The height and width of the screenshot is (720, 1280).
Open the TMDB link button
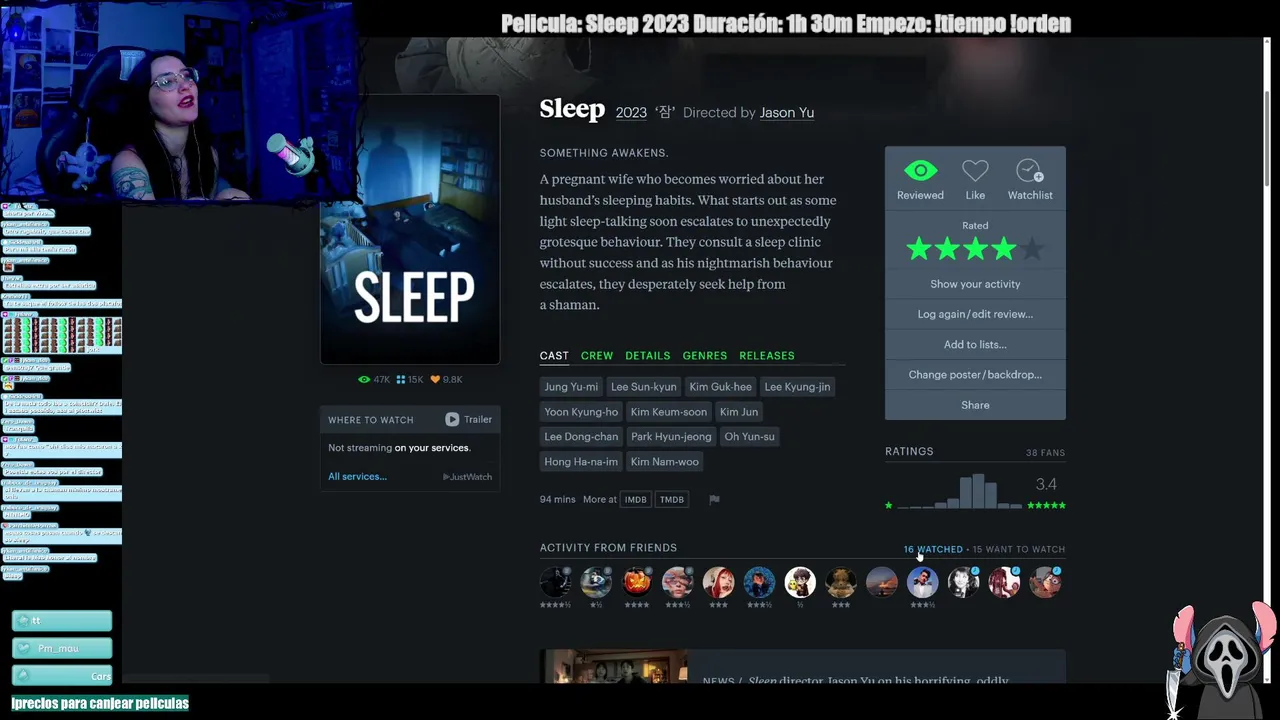point(672,499)
